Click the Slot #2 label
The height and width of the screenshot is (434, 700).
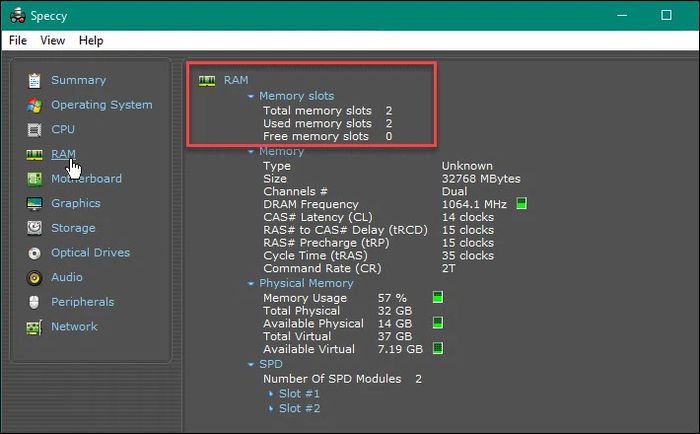pyautogui.click(x=299, y=409)
